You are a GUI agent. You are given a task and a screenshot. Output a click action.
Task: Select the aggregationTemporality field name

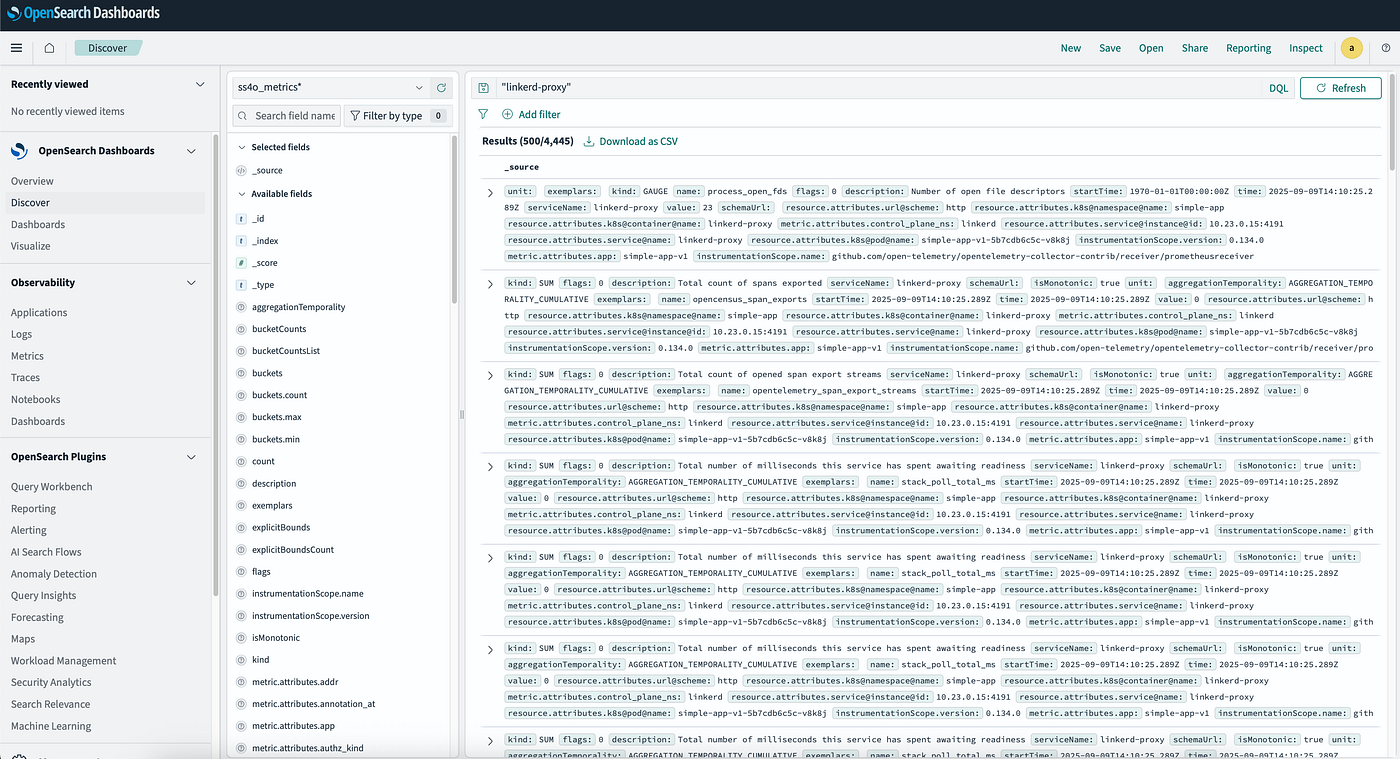coord(298,307)
